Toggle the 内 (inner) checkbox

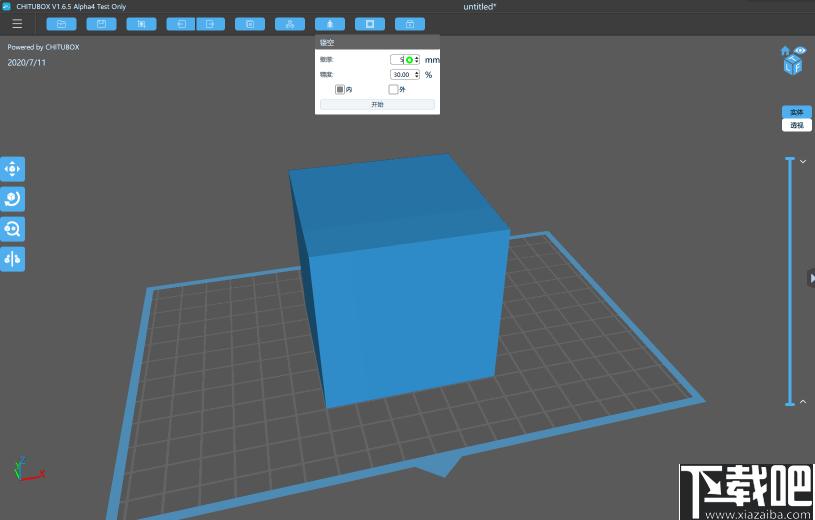(x=340, y=89)
